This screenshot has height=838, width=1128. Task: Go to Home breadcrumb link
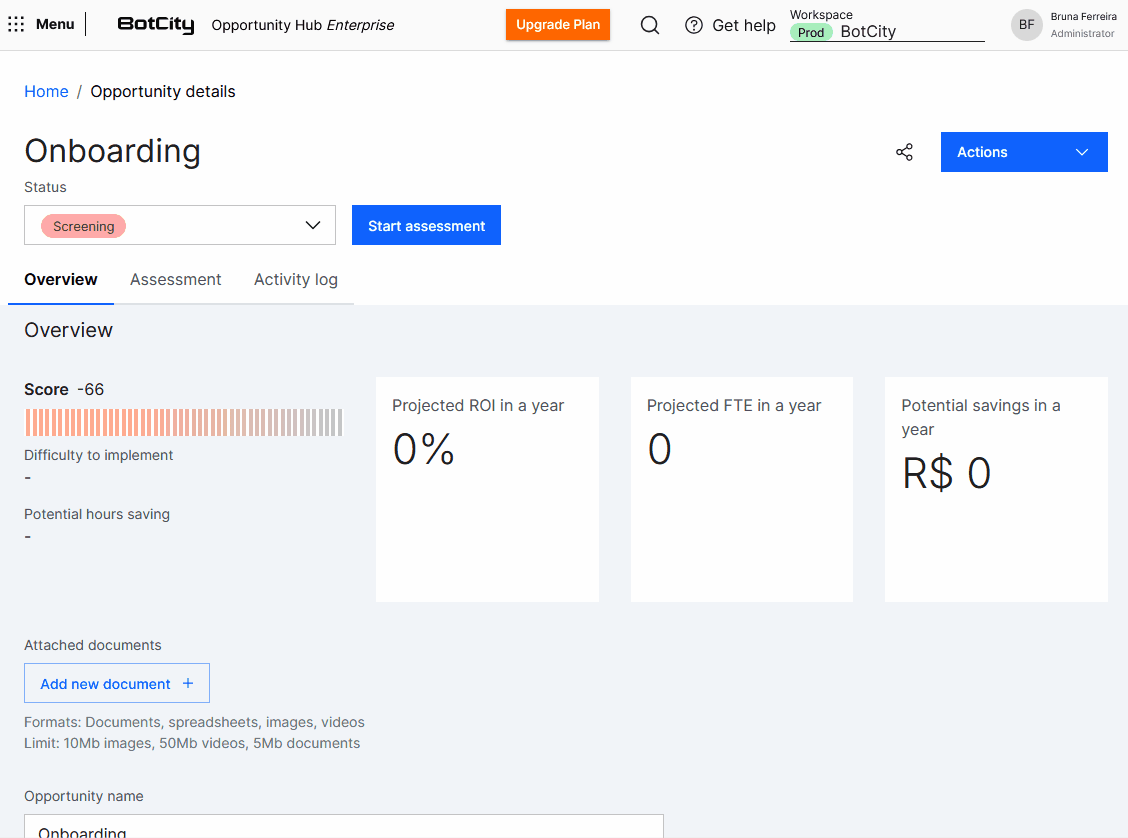point(46,91)
